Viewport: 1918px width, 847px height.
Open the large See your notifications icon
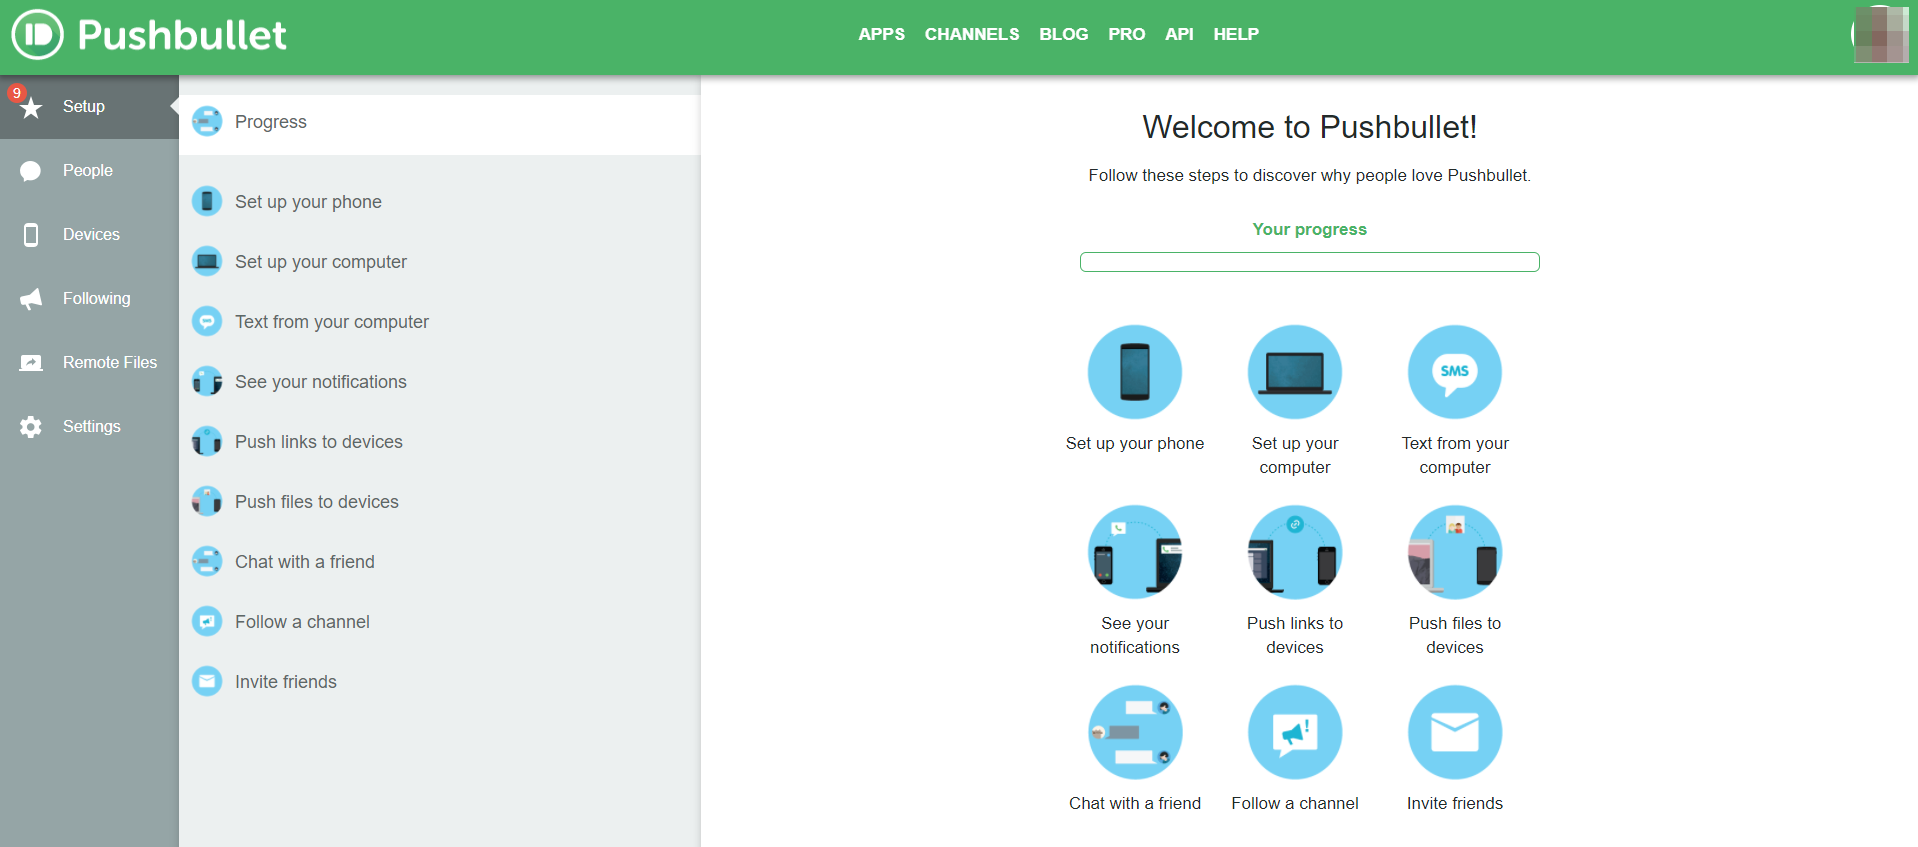point(1135,552)
